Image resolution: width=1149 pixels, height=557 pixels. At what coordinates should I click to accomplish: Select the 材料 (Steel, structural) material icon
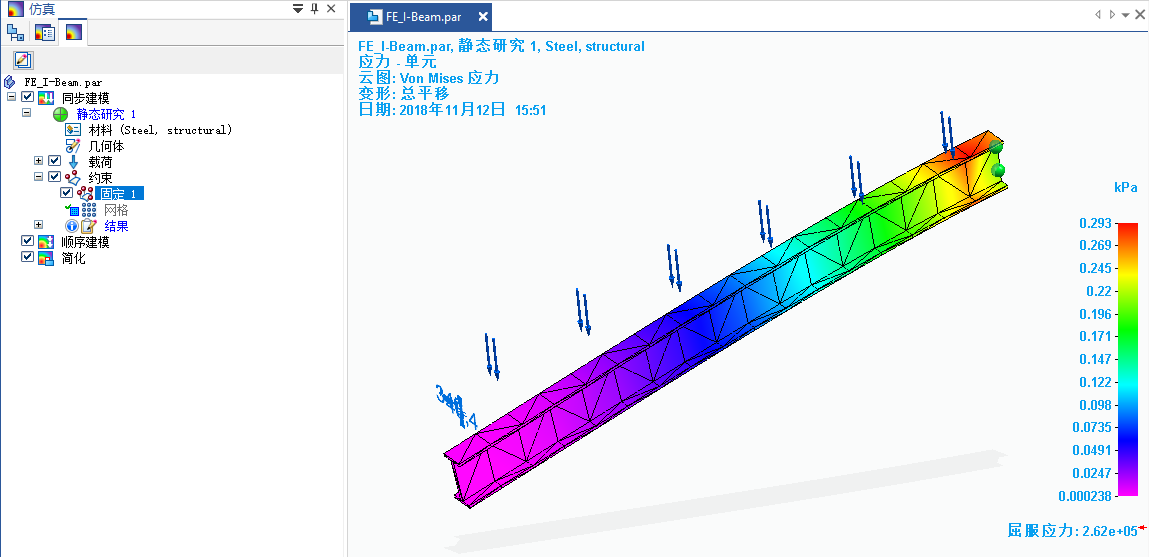click(x=73, y=130)
